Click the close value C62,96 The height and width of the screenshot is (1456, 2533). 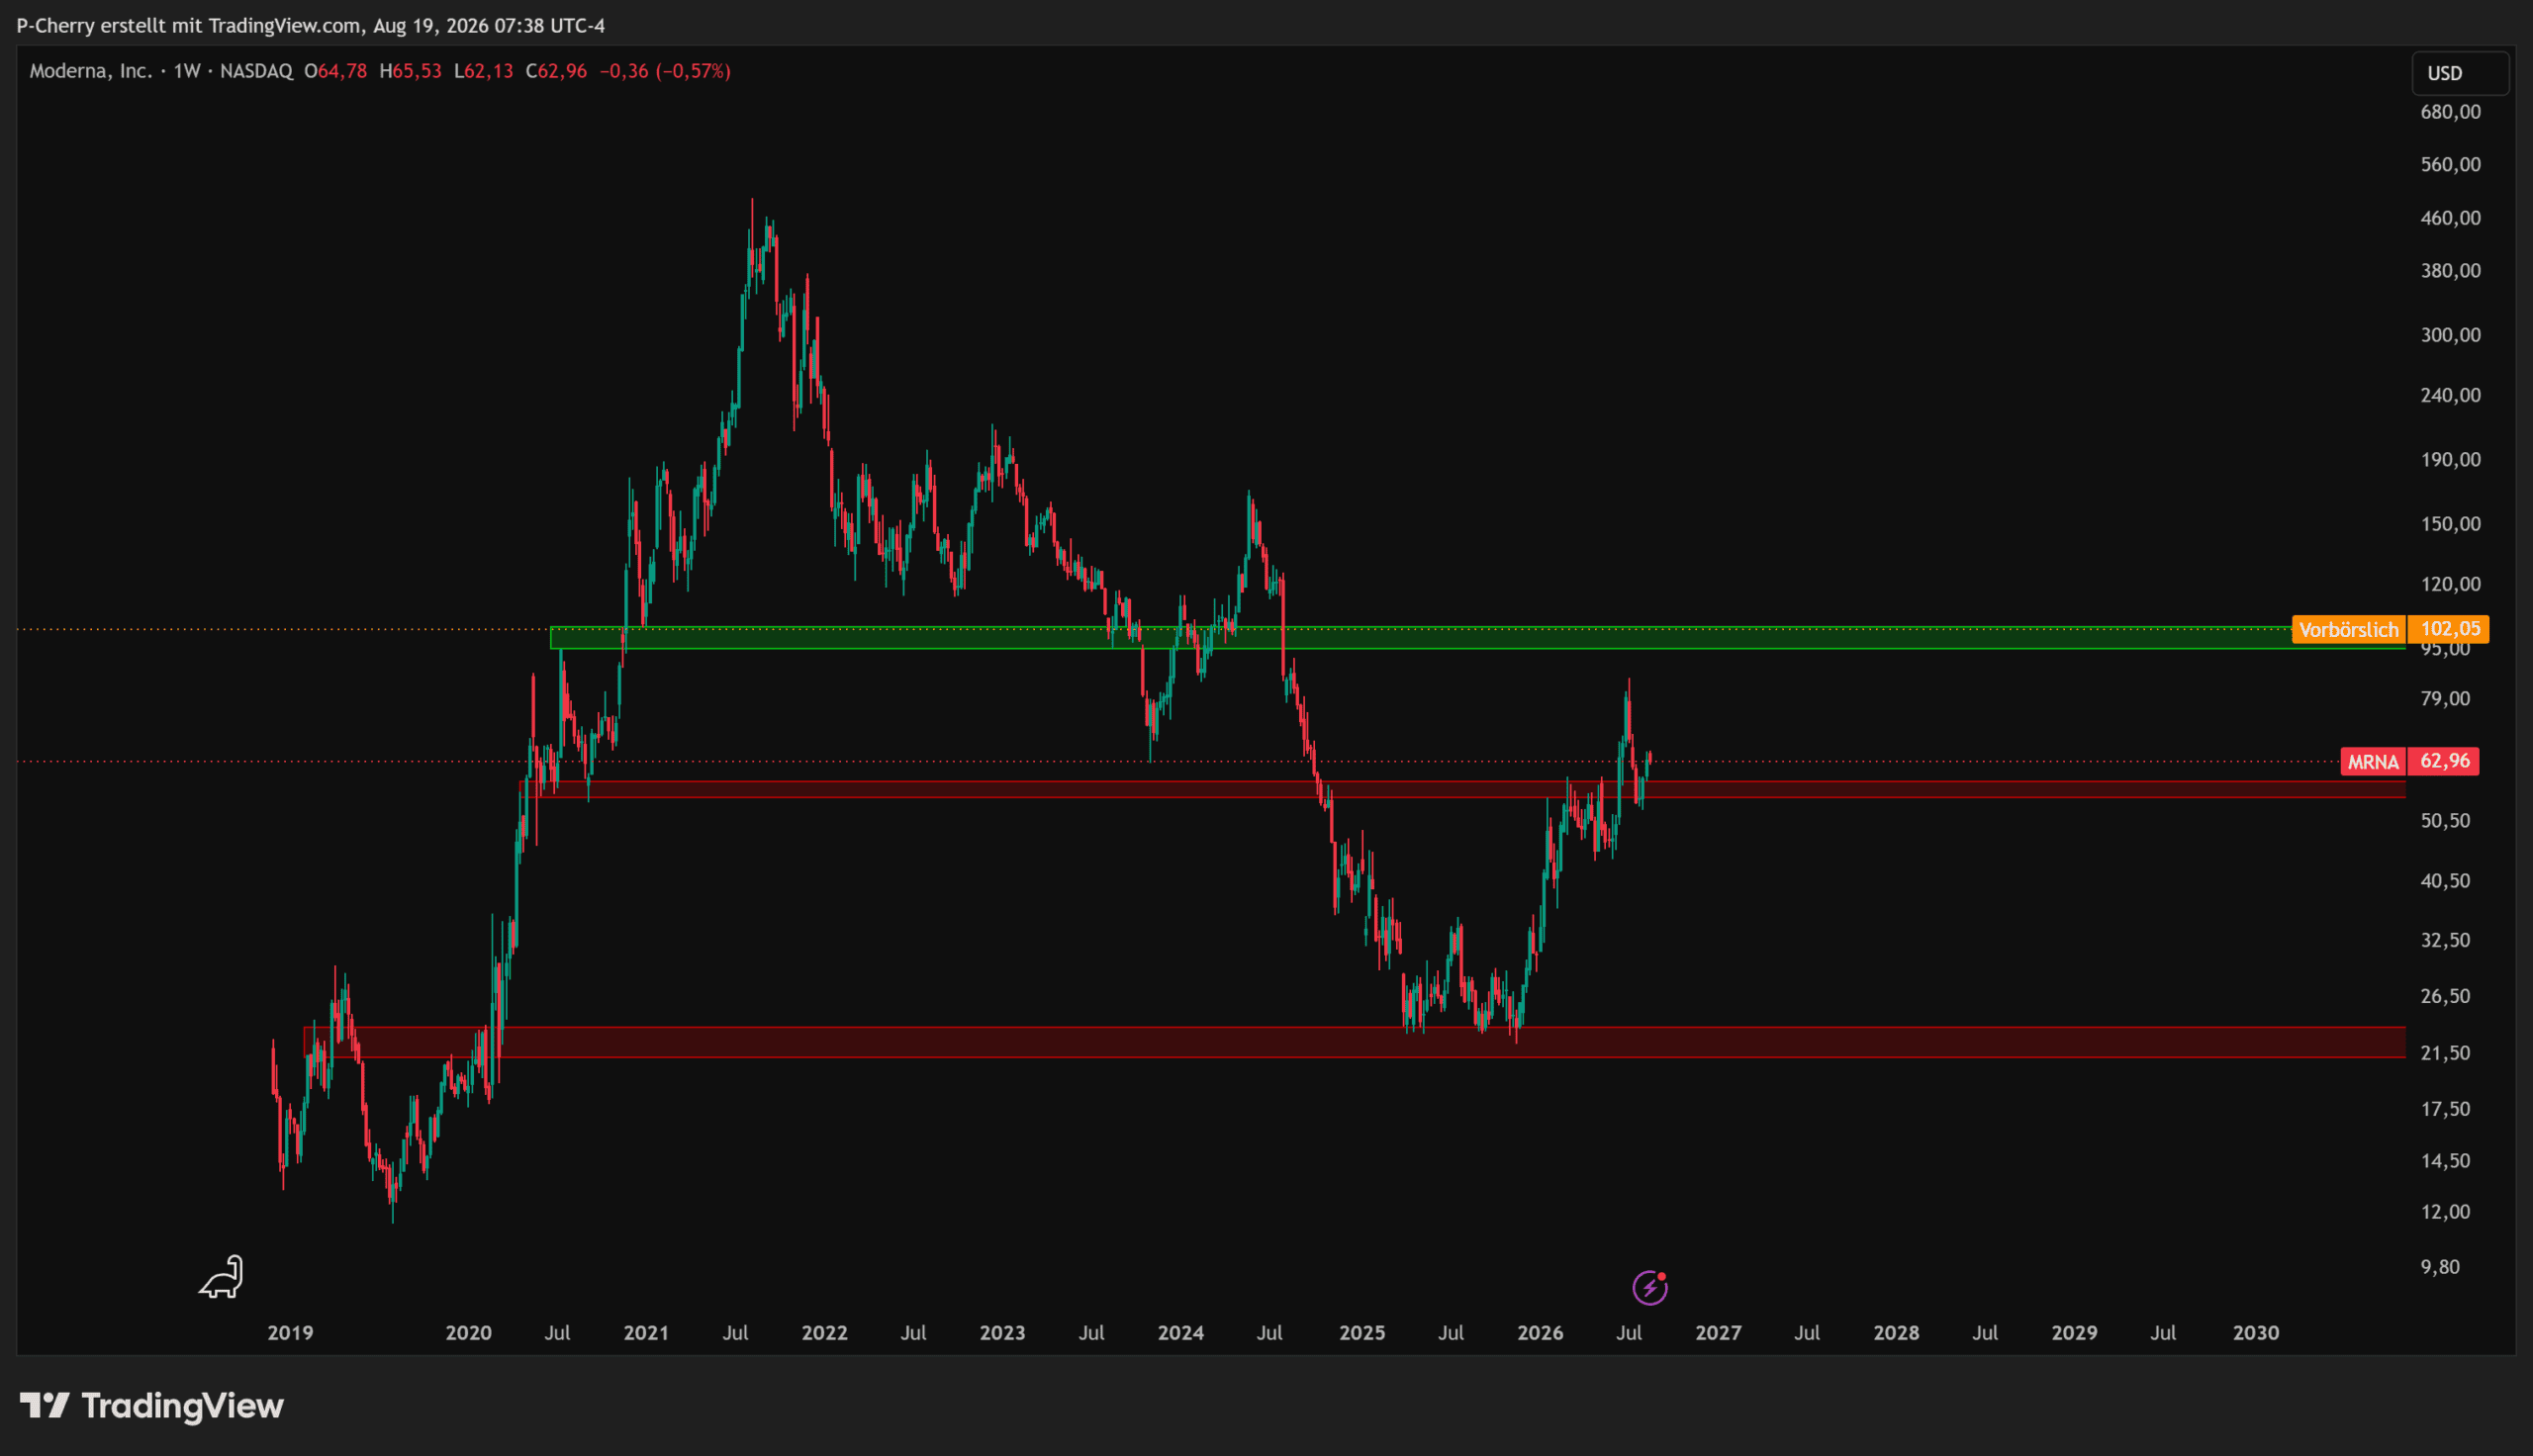coord(557,71)
